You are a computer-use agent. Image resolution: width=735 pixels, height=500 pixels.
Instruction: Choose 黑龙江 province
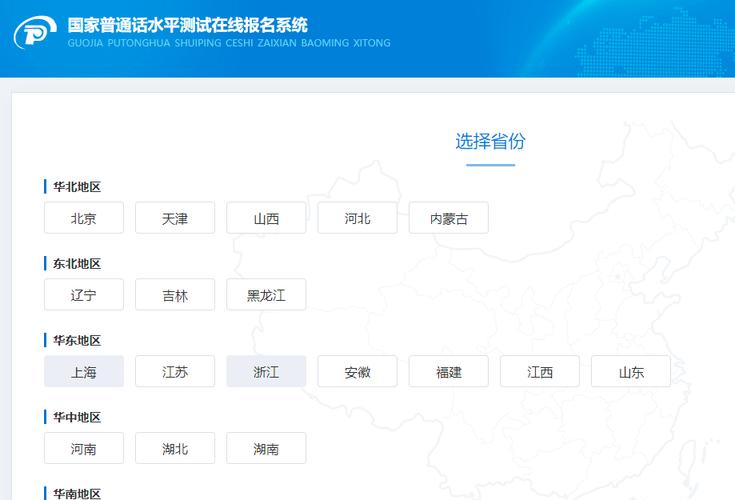click(266, 295)
